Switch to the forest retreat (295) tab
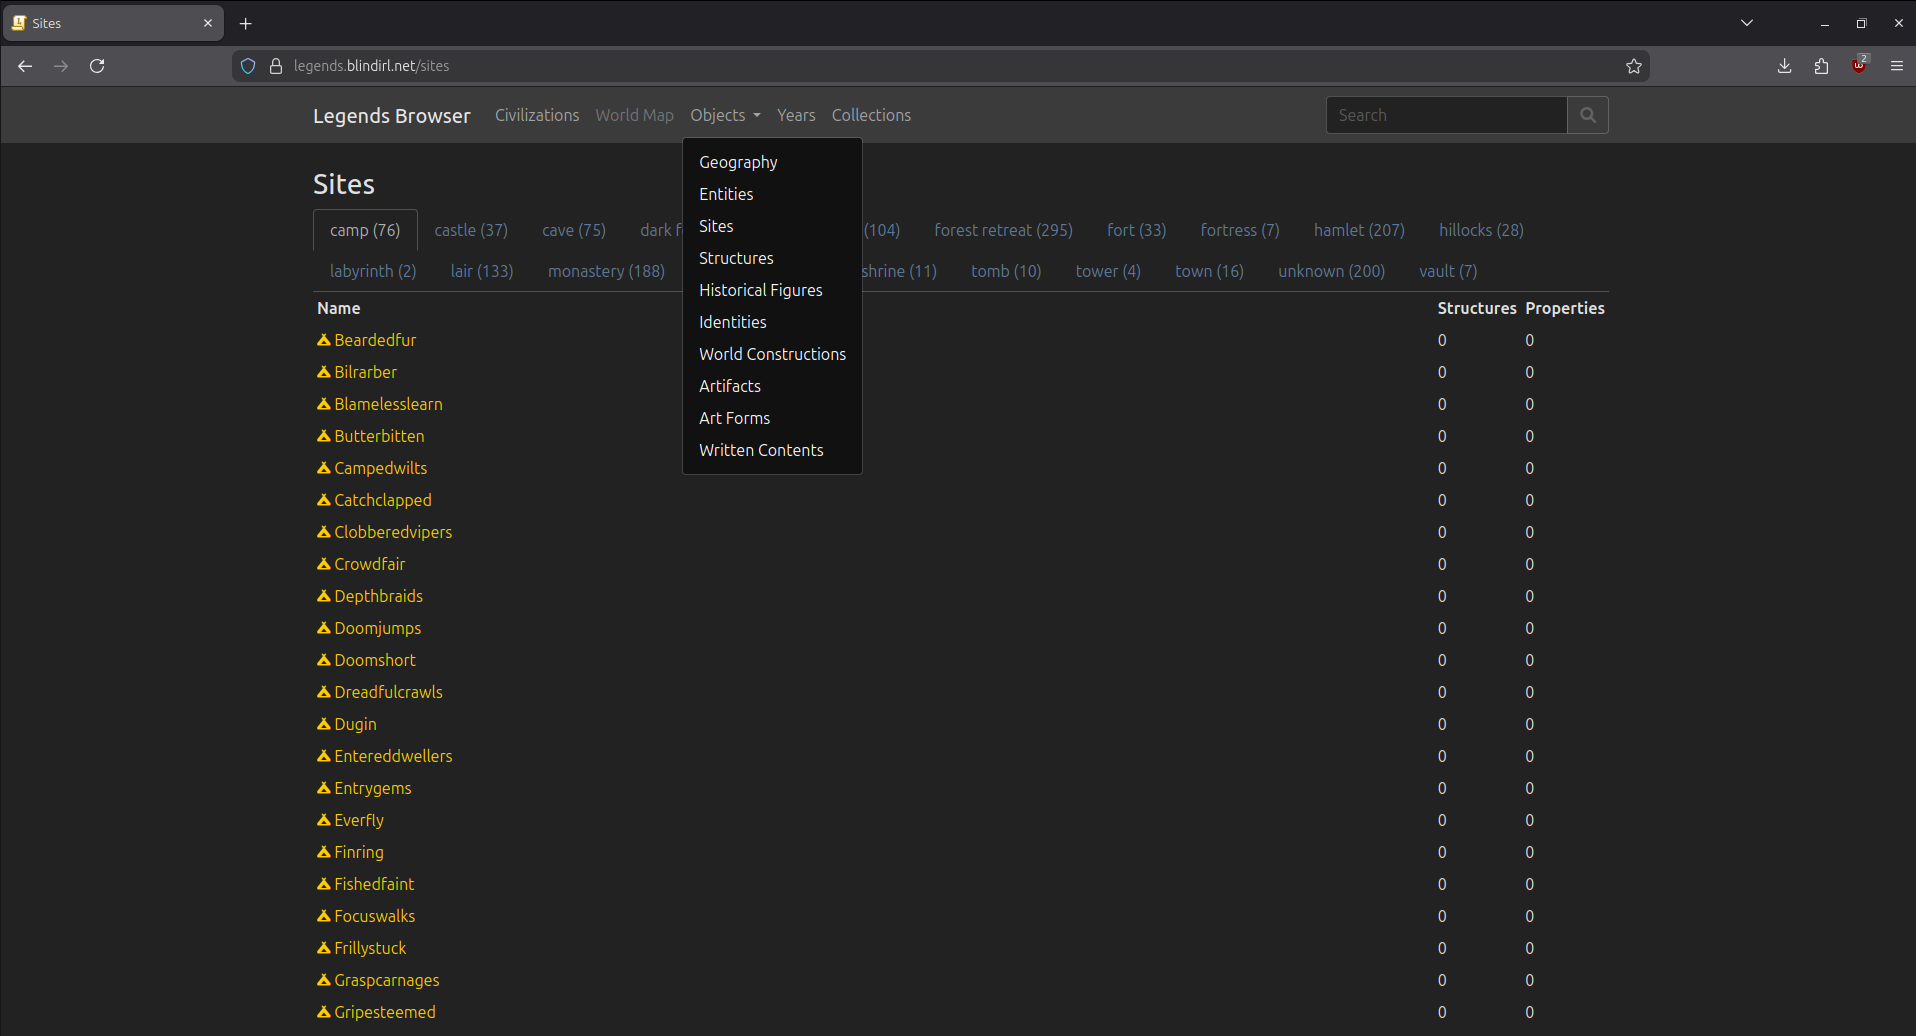Image resolution: width=1916 pixels, height=1036 pixels. click(1003, 230)
